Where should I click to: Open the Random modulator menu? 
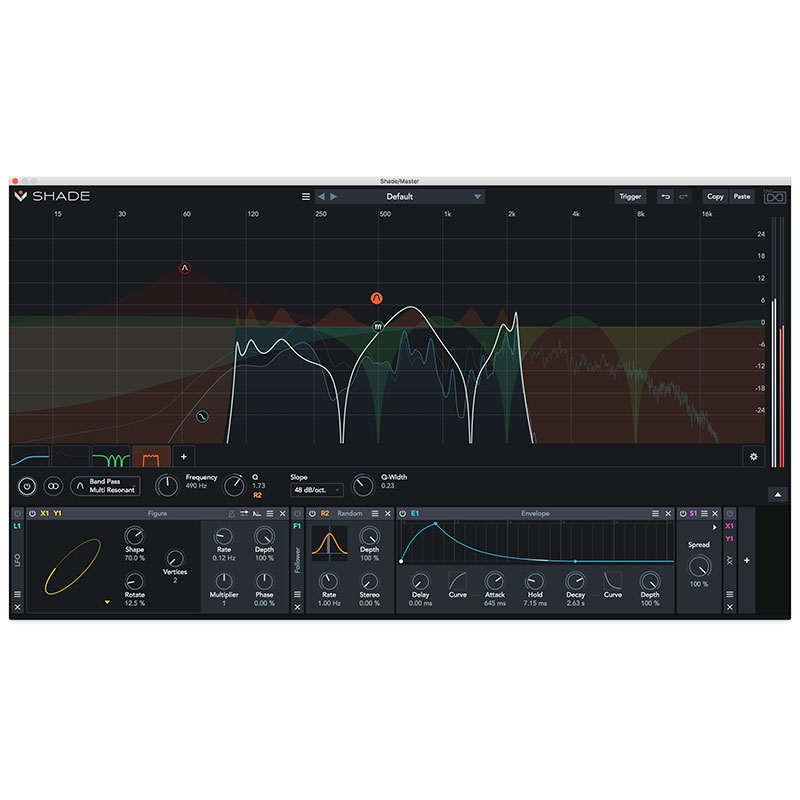[375, 514]
